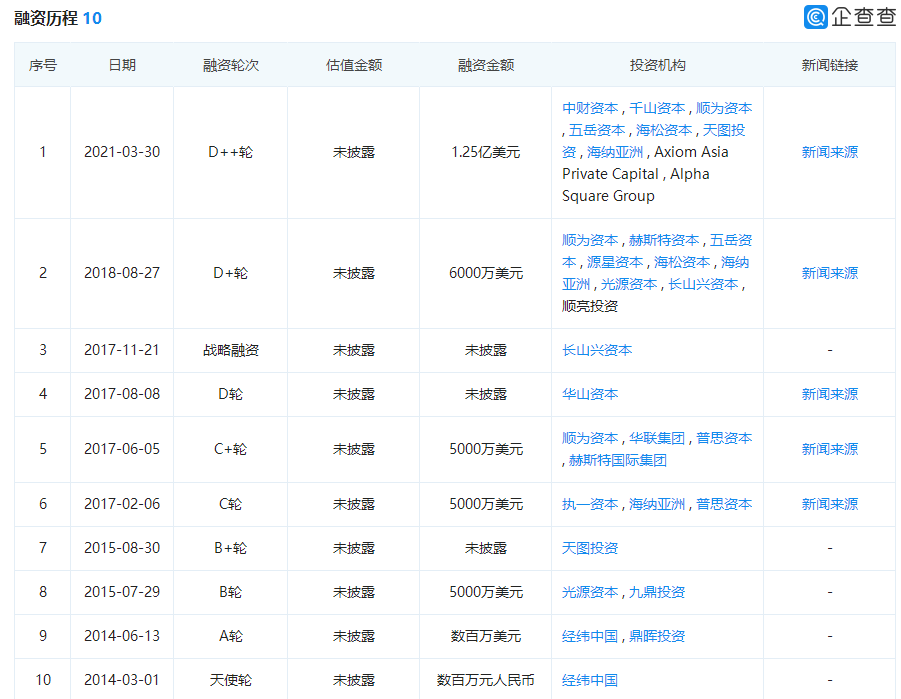Image resolution: width=901 pixels, height=699 pixels.
Task: Select the date cell 2015-08-30
Action: pos(122,548)
